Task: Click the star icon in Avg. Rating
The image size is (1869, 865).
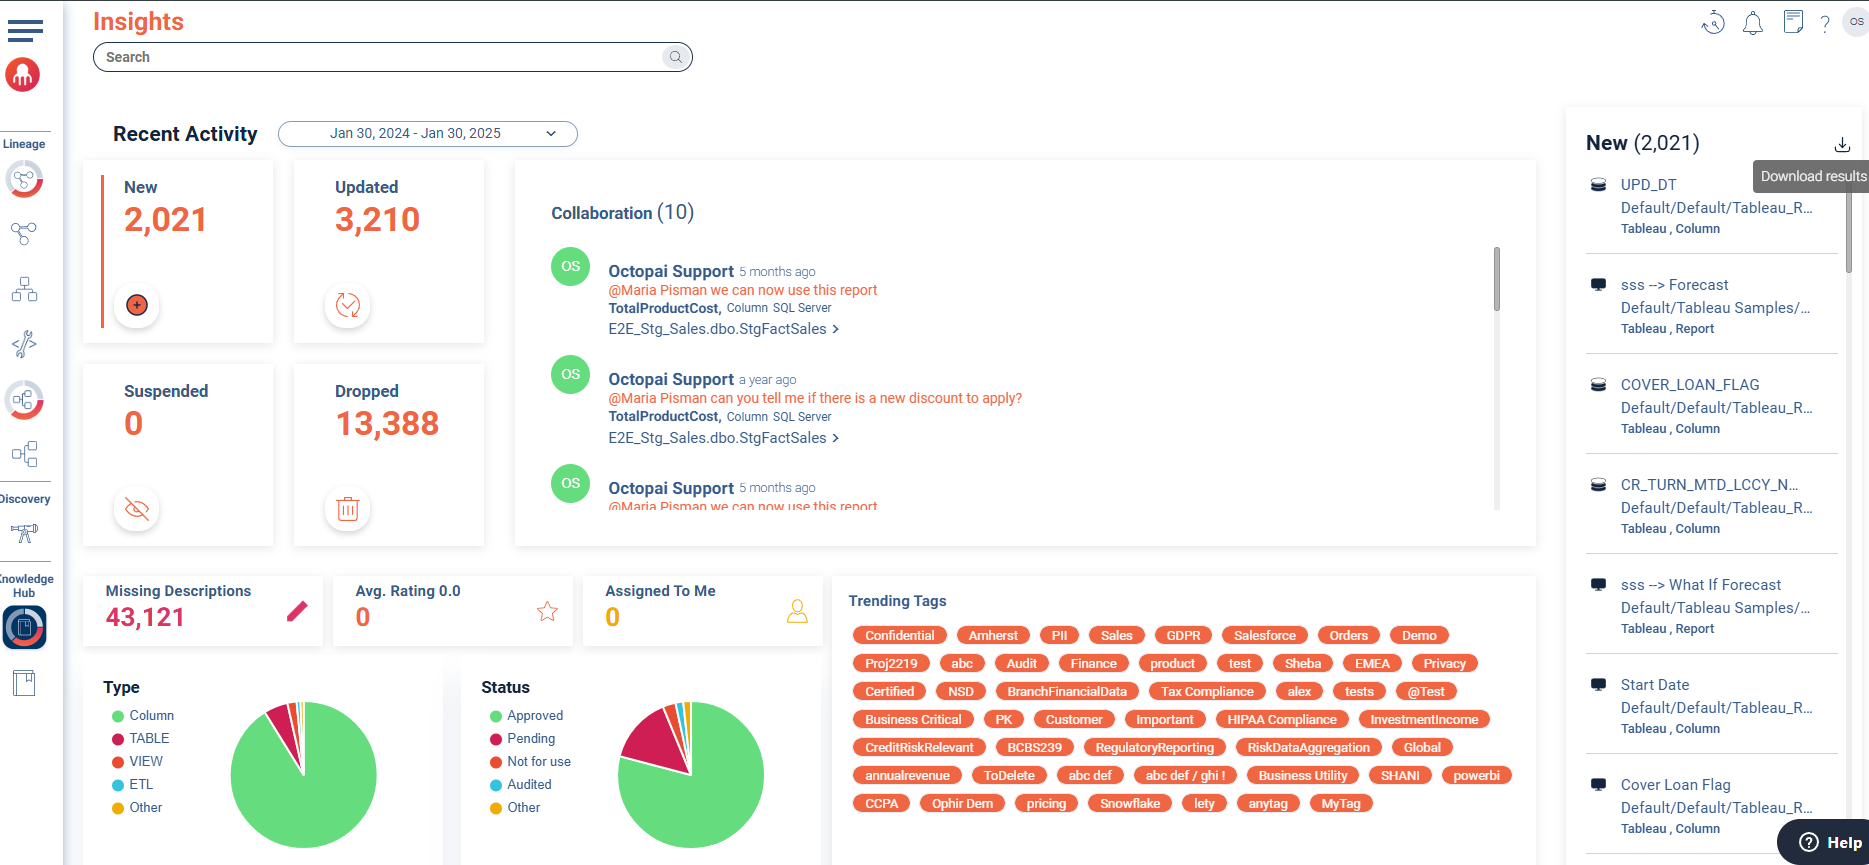Action: click(x=547, y=611)
